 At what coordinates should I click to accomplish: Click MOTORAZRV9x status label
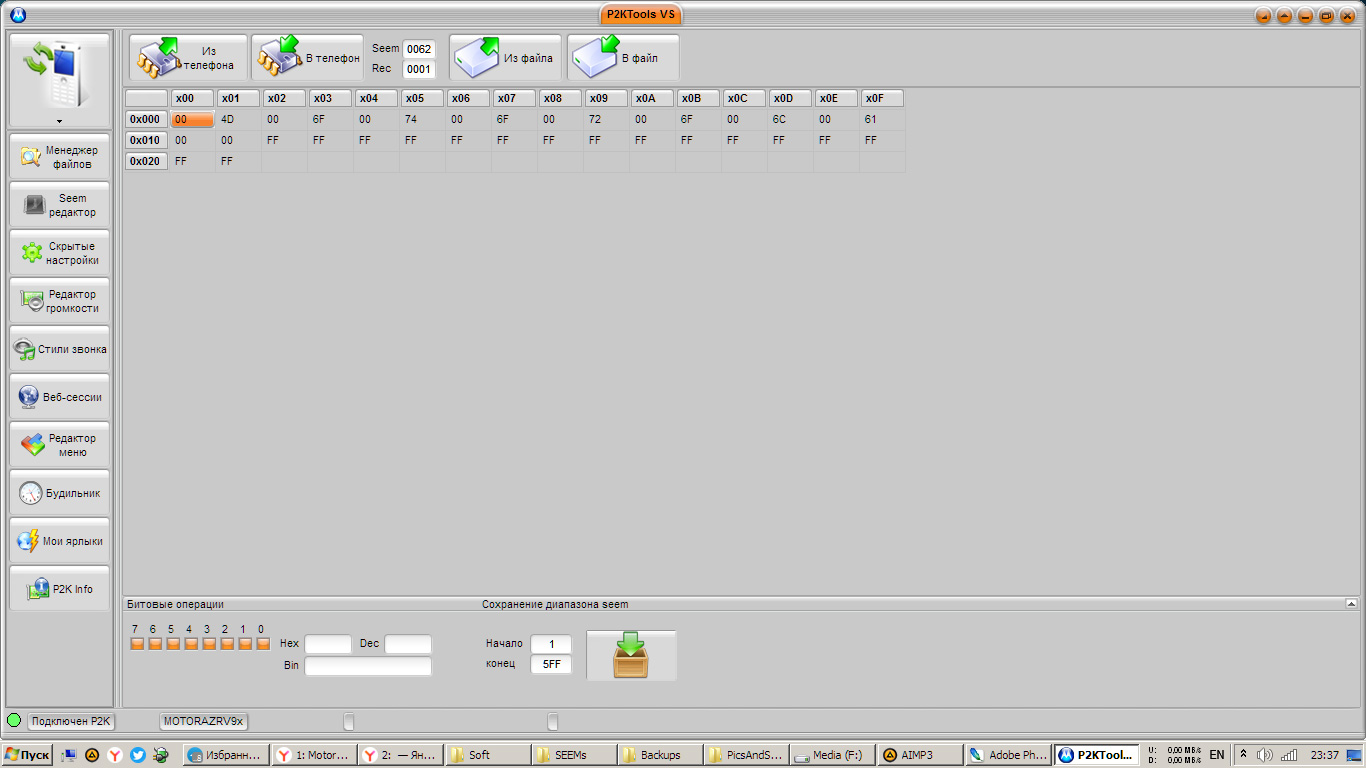tap(204, 721)
